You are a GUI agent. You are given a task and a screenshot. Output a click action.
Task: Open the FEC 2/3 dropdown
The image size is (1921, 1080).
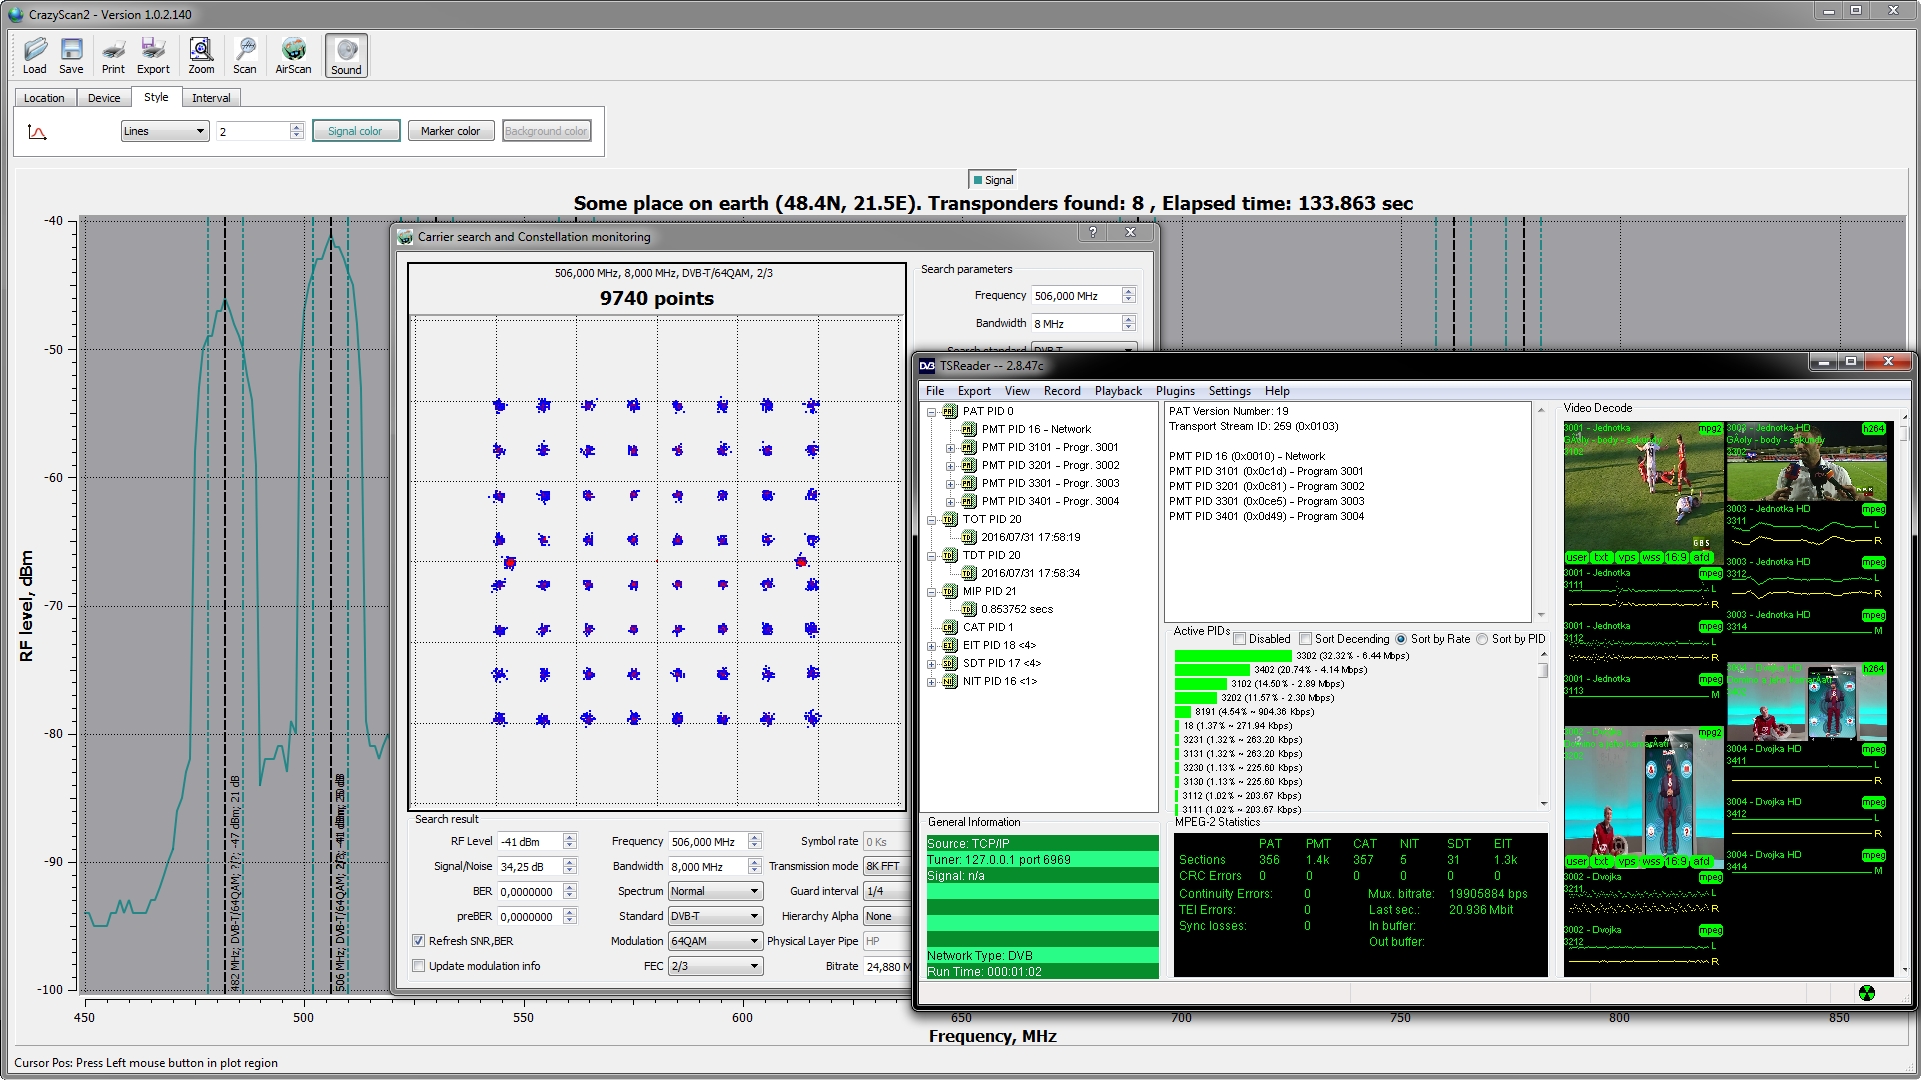(x=715, y=966)
